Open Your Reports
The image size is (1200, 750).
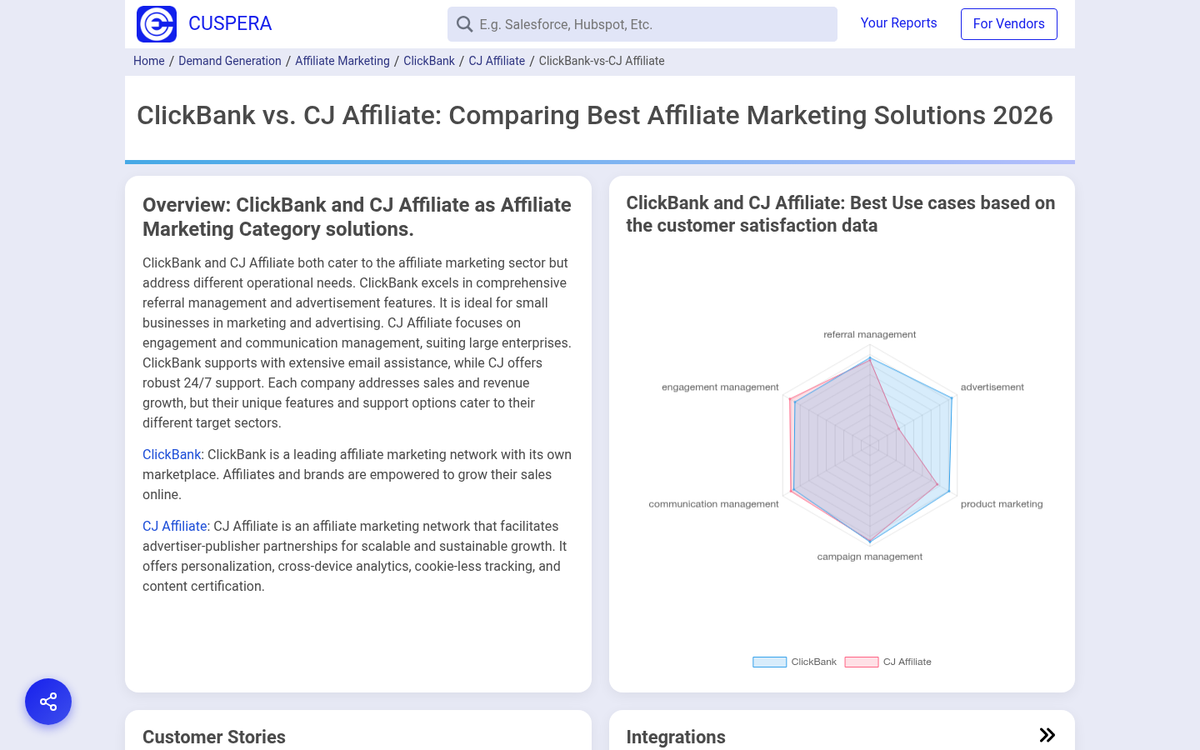898,22
